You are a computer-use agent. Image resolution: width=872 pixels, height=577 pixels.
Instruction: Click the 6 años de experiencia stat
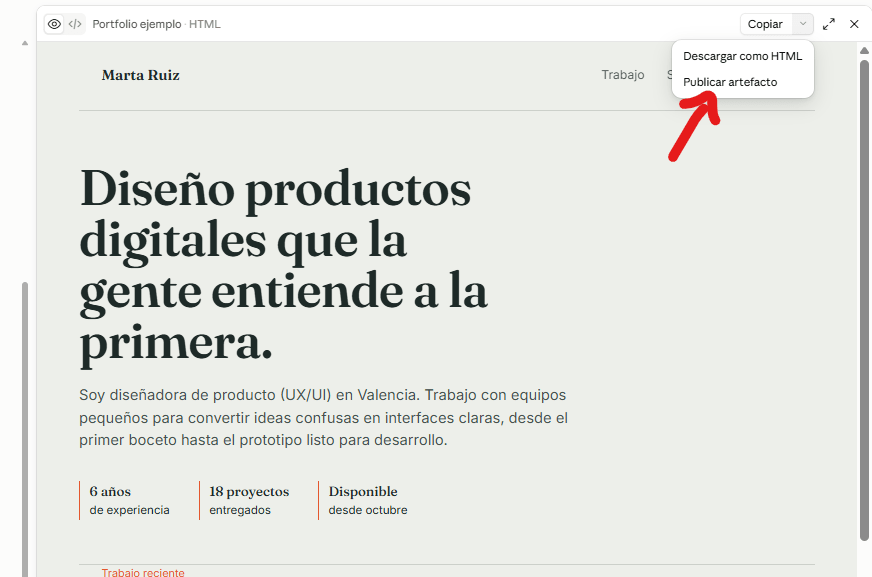click(129, 500)
